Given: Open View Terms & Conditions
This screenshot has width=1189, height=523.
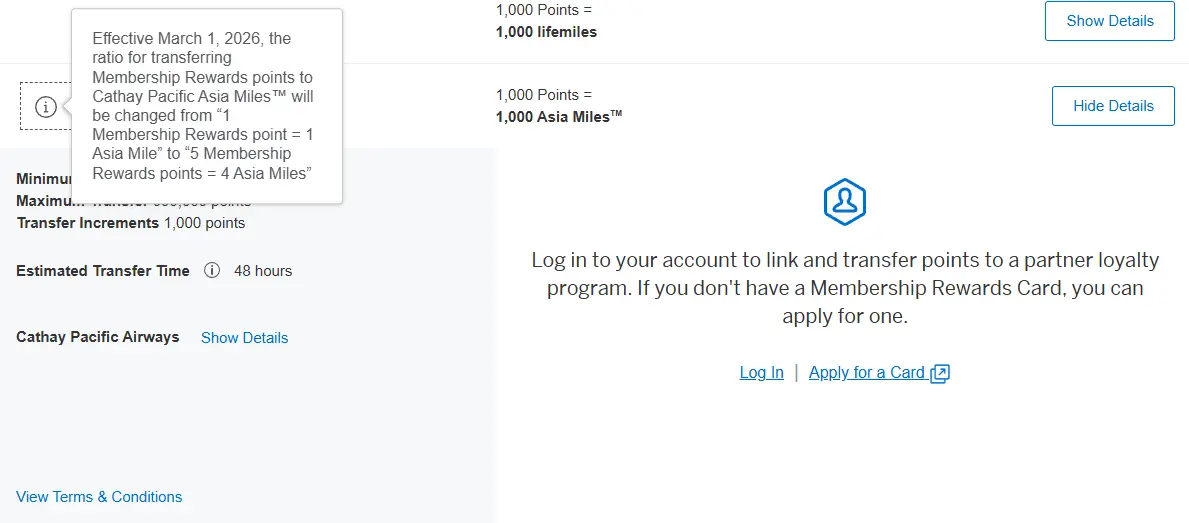Looking at the screenshot, I should click(99, 497).
